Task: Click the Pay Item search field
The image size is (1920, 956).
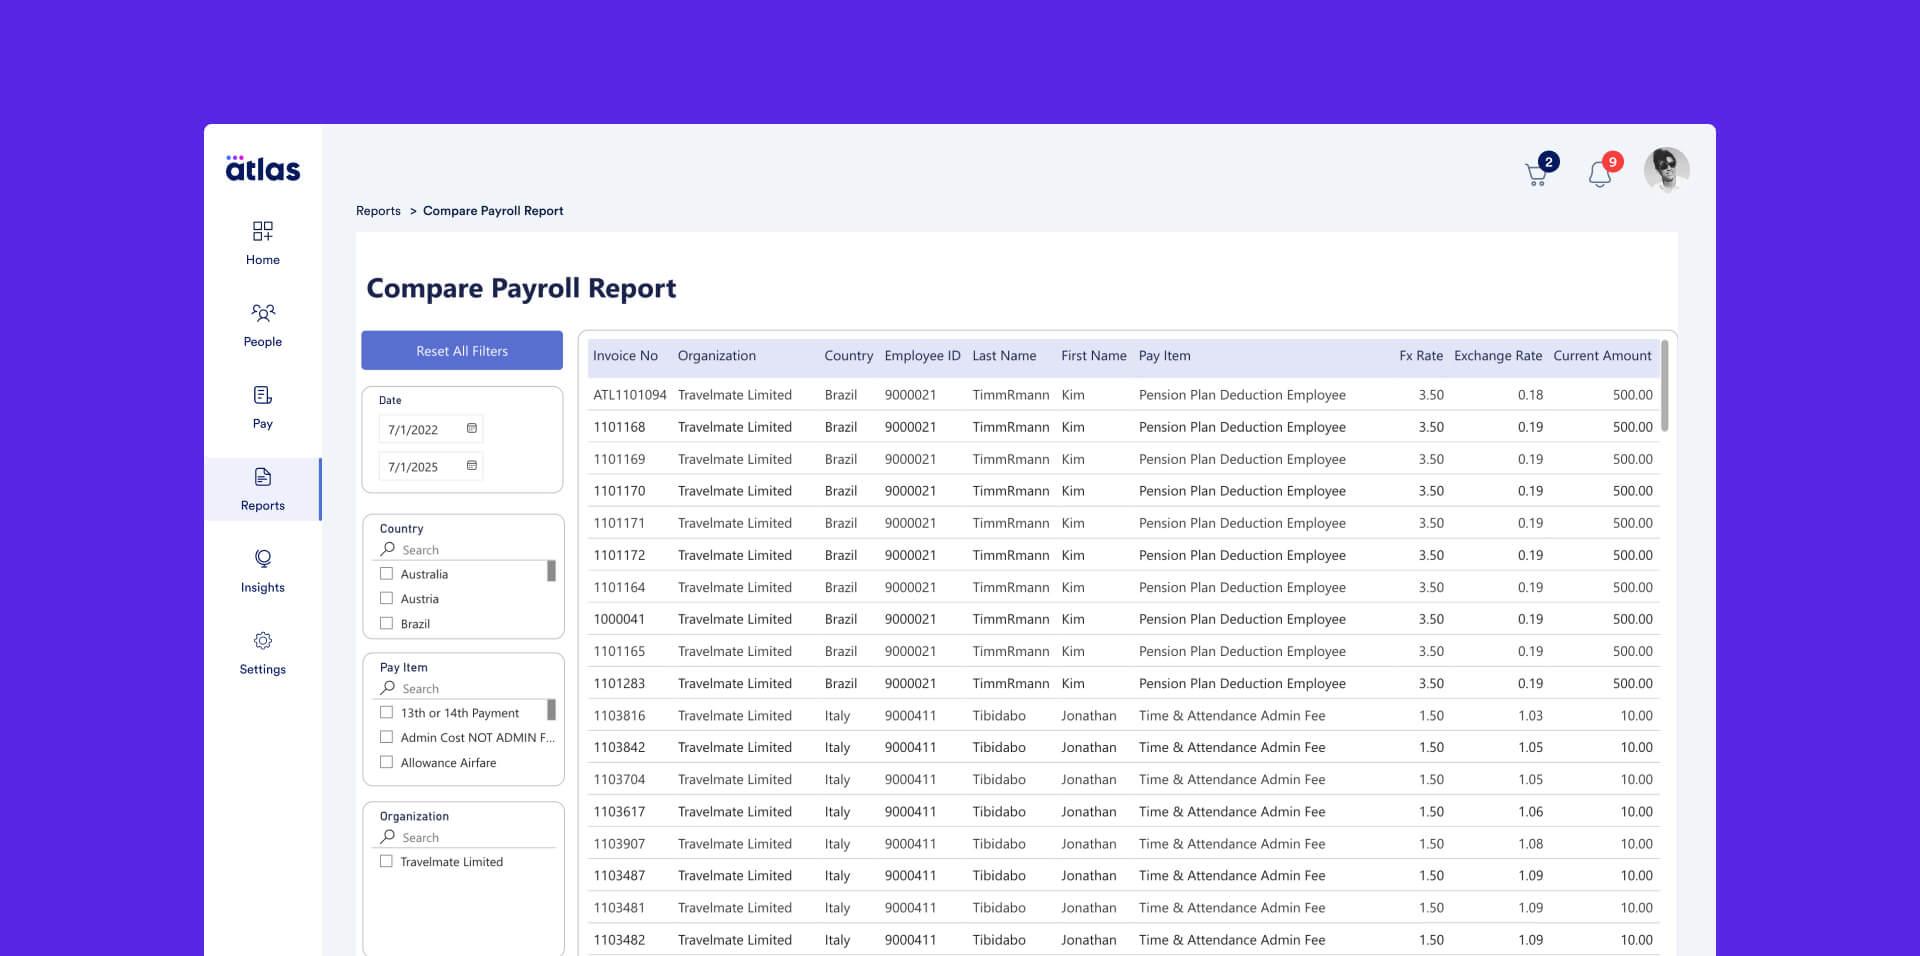Action: [466, 689]
